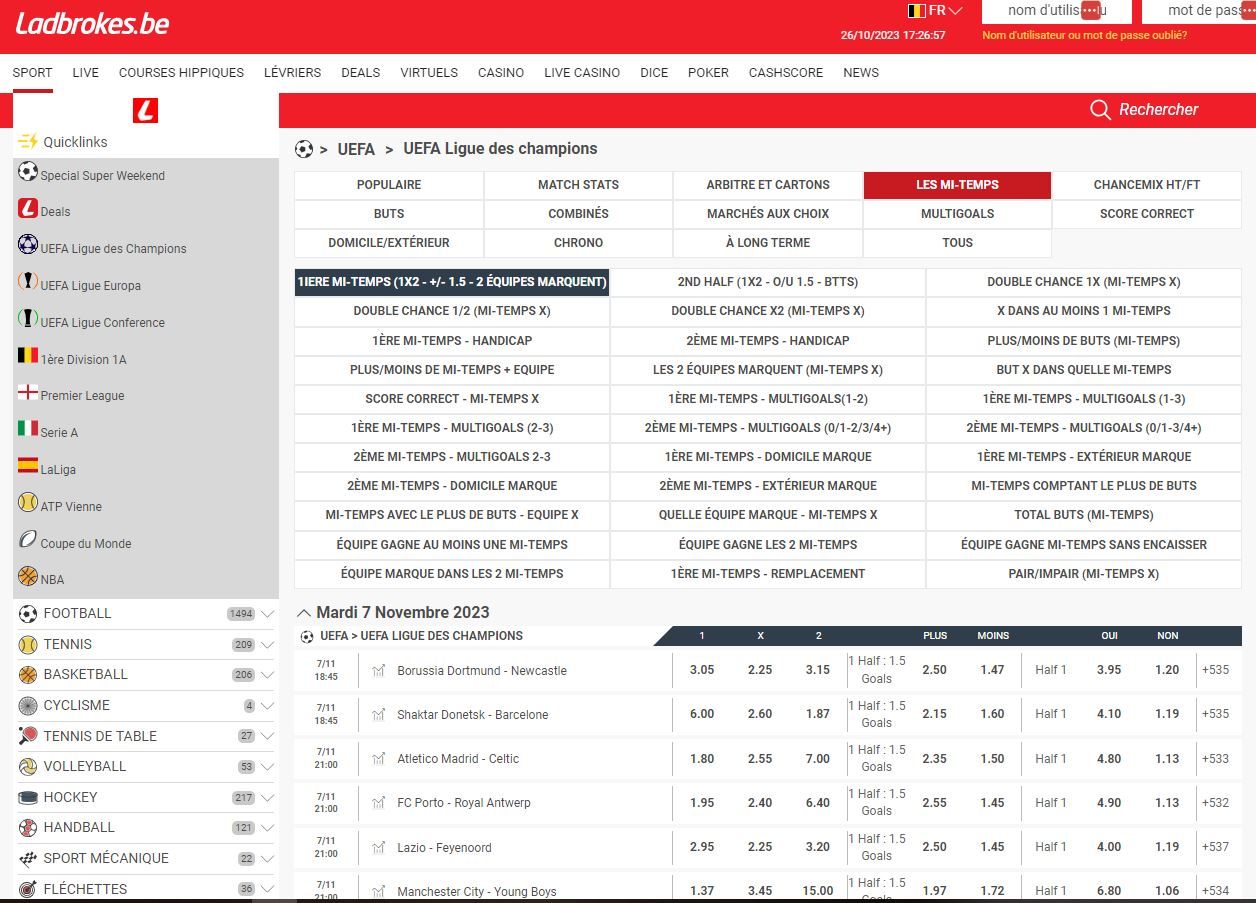Click the mot de passe input field

pos(1199,11)
